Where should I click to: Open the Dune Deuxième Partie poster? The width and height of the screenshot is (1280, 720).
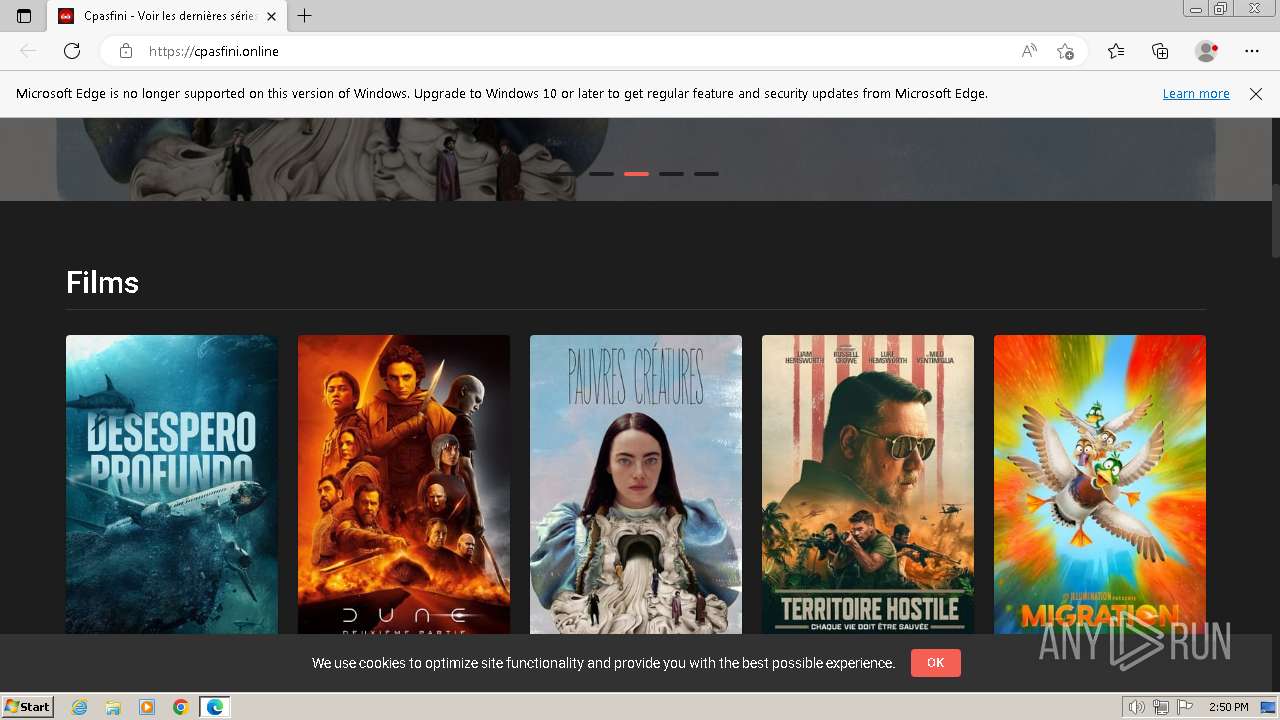404,484
